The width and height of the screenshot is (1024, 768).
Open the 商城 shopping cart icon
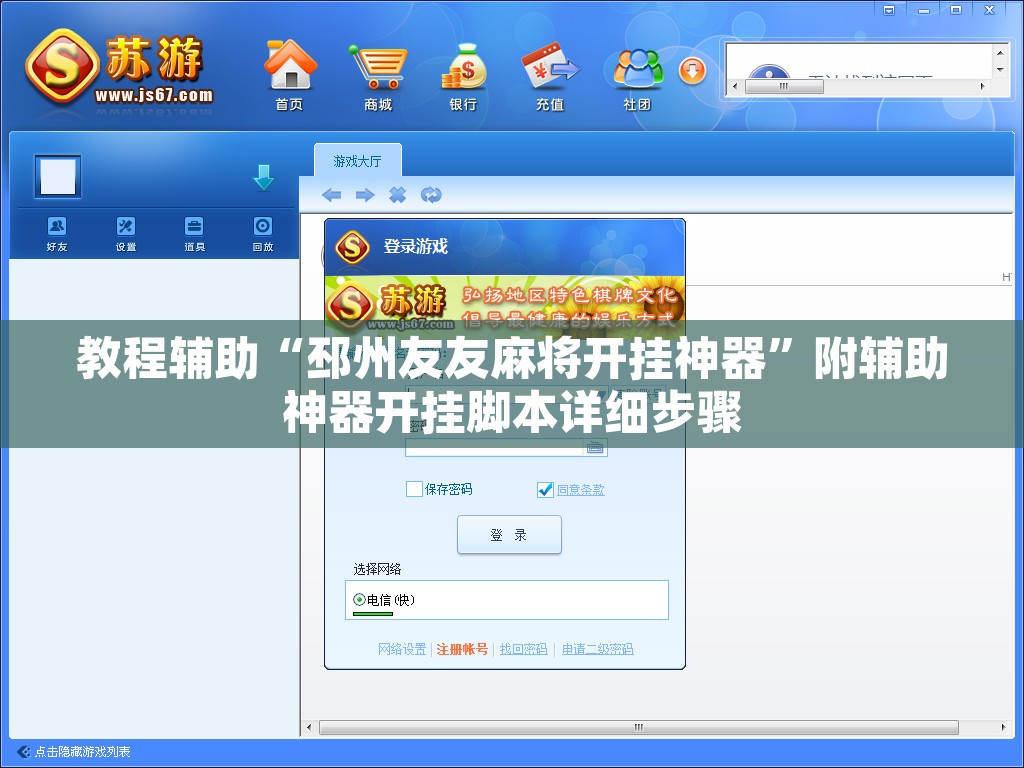[377, 75]
